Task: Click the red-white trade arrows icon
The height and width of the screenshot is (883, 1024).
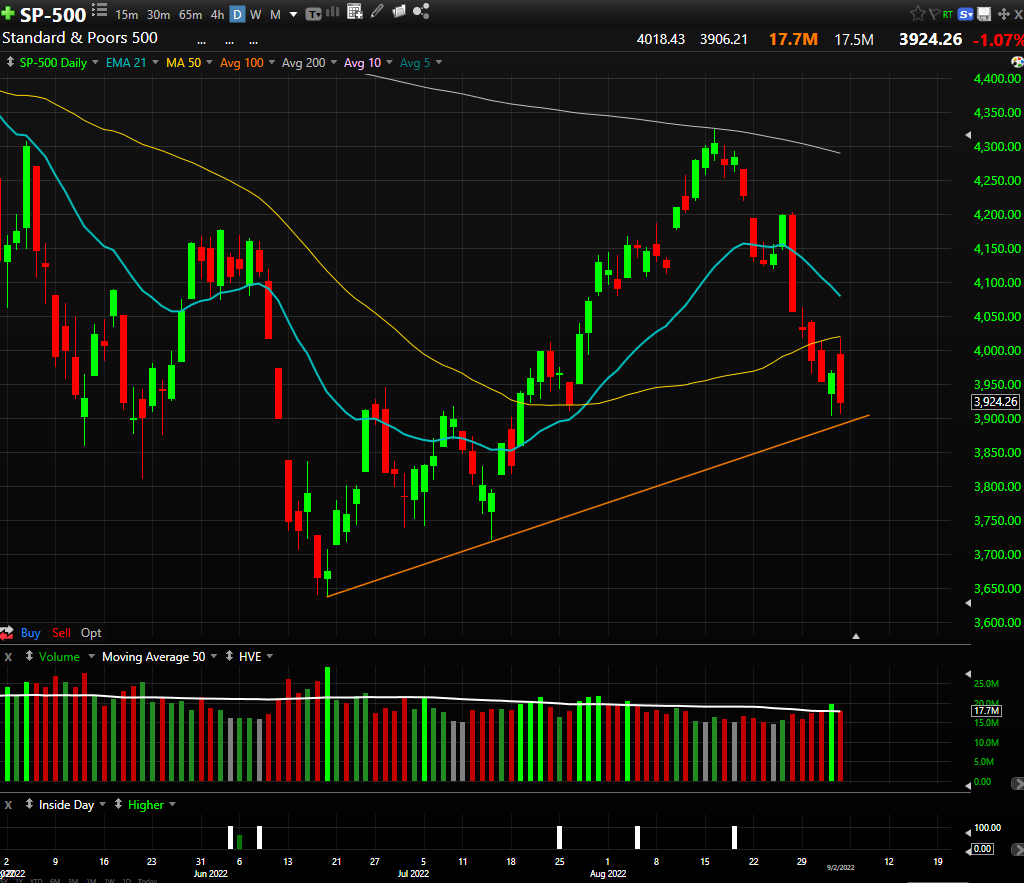Action: (x=7, y=632)
